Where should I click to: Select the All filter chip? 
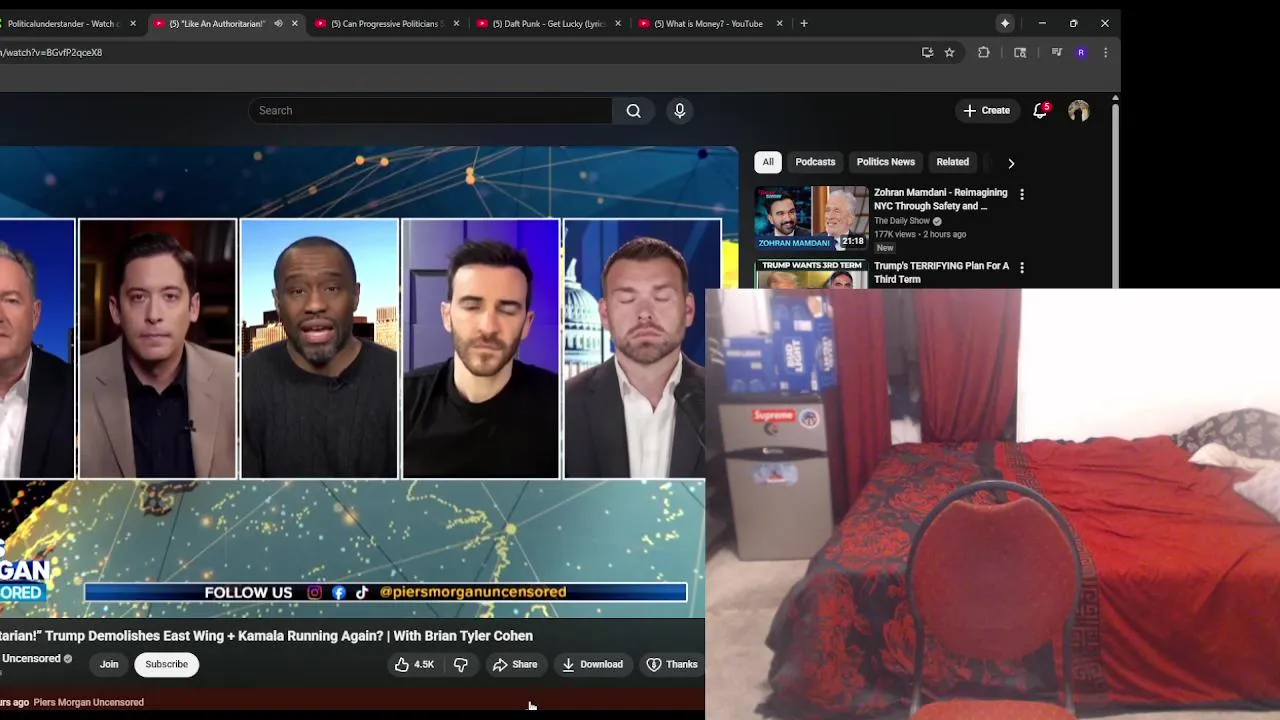pyautogui.click(x=768, y=162)
